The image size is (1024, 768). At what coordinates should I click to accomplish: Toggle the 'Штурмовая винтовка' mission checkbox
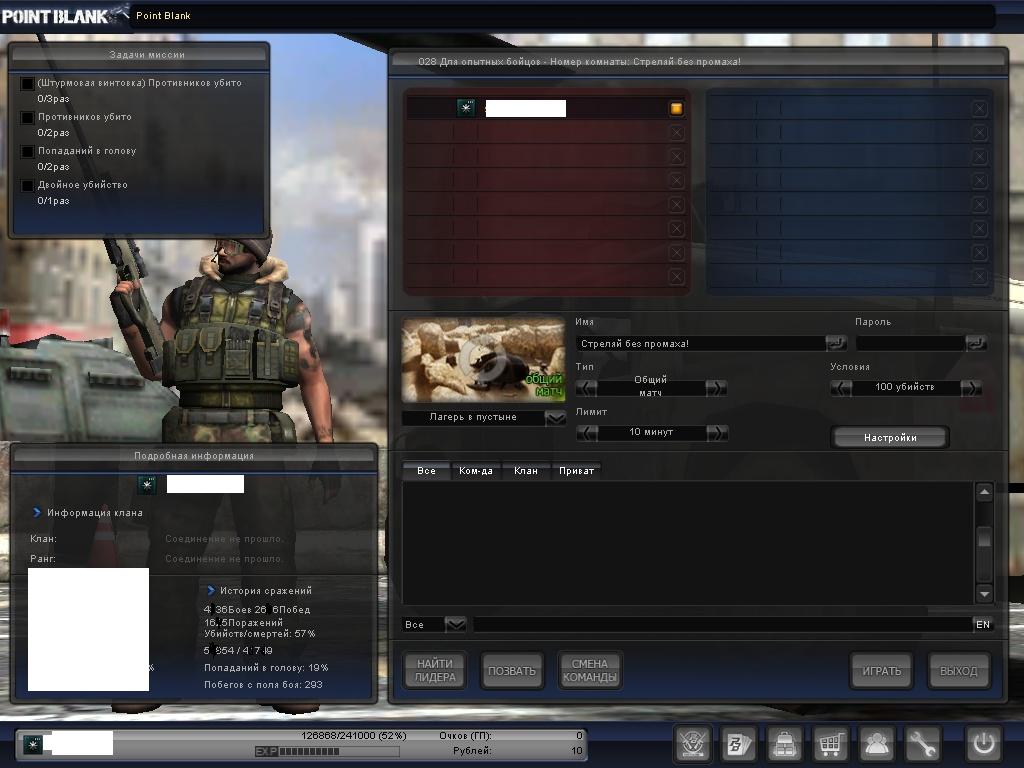pos(28,84)
